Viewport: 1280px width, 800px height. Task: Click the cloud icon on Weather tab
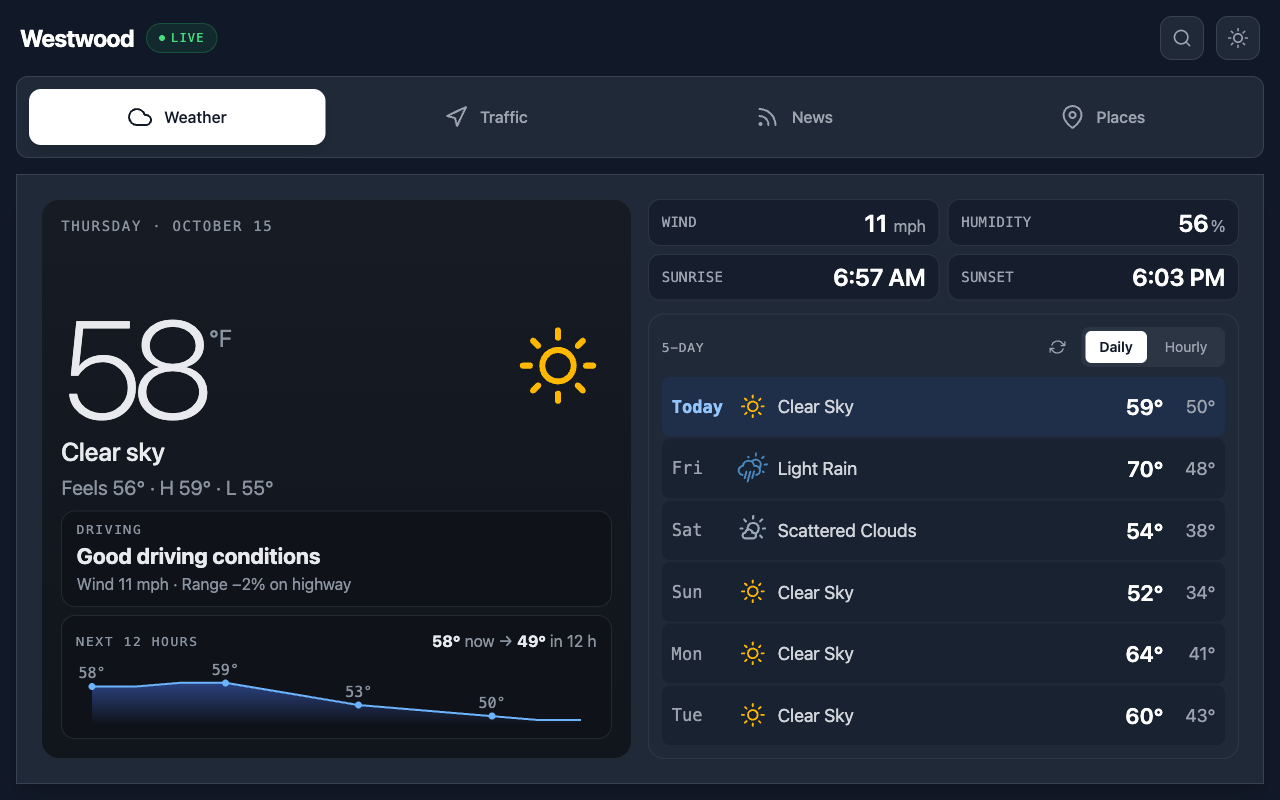(140, 117)
